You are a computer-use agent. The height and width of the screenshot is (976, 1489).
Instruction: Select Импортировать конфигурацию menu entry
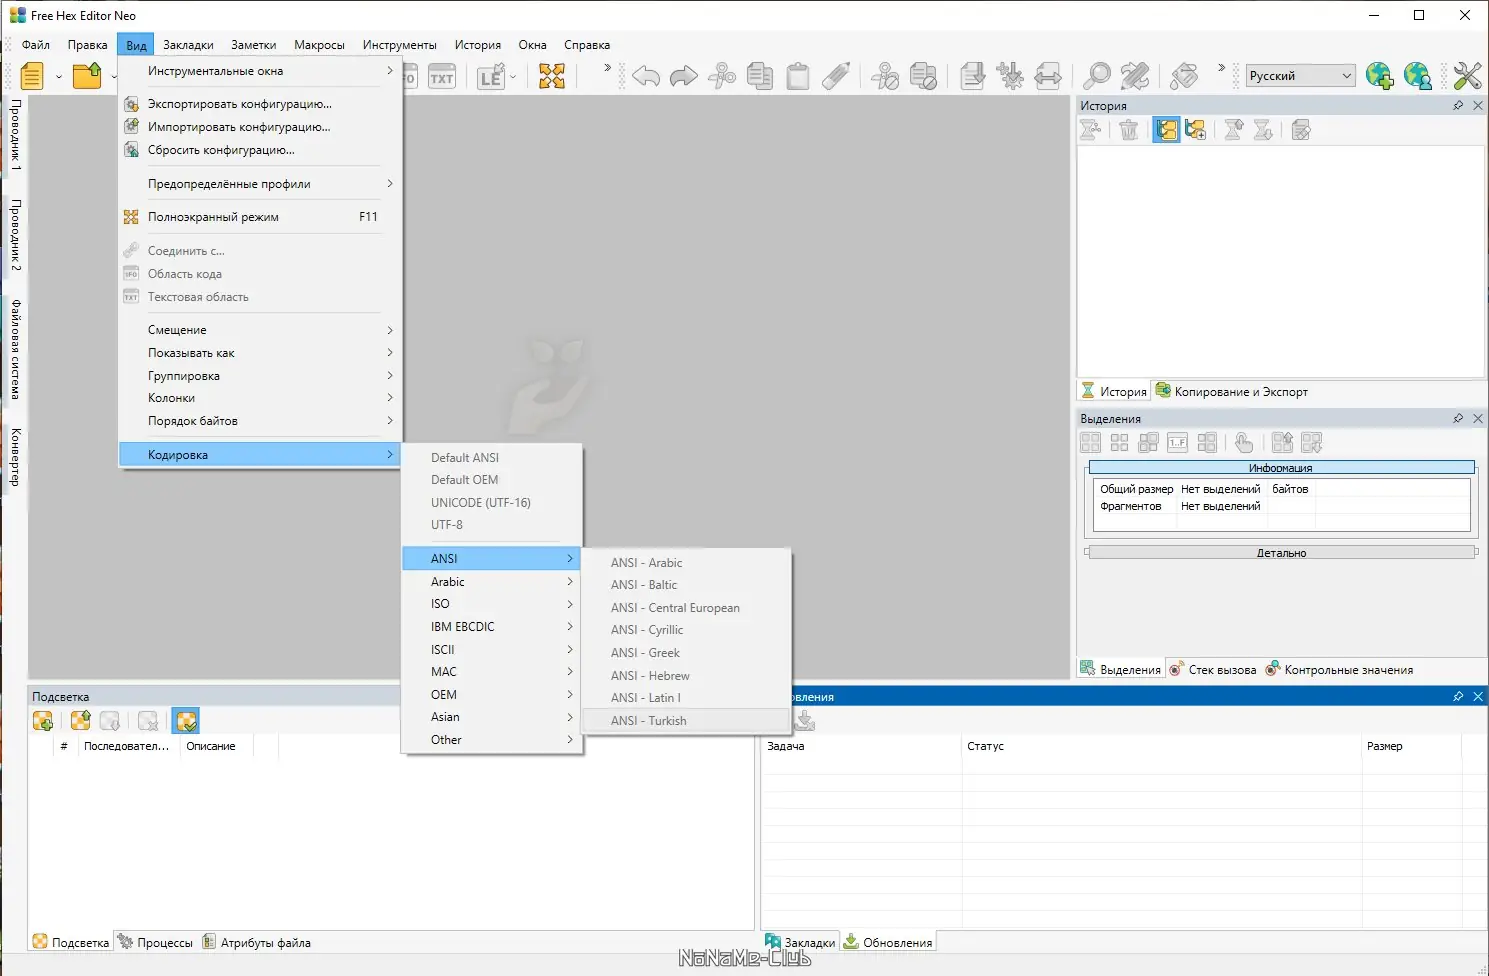260,127
